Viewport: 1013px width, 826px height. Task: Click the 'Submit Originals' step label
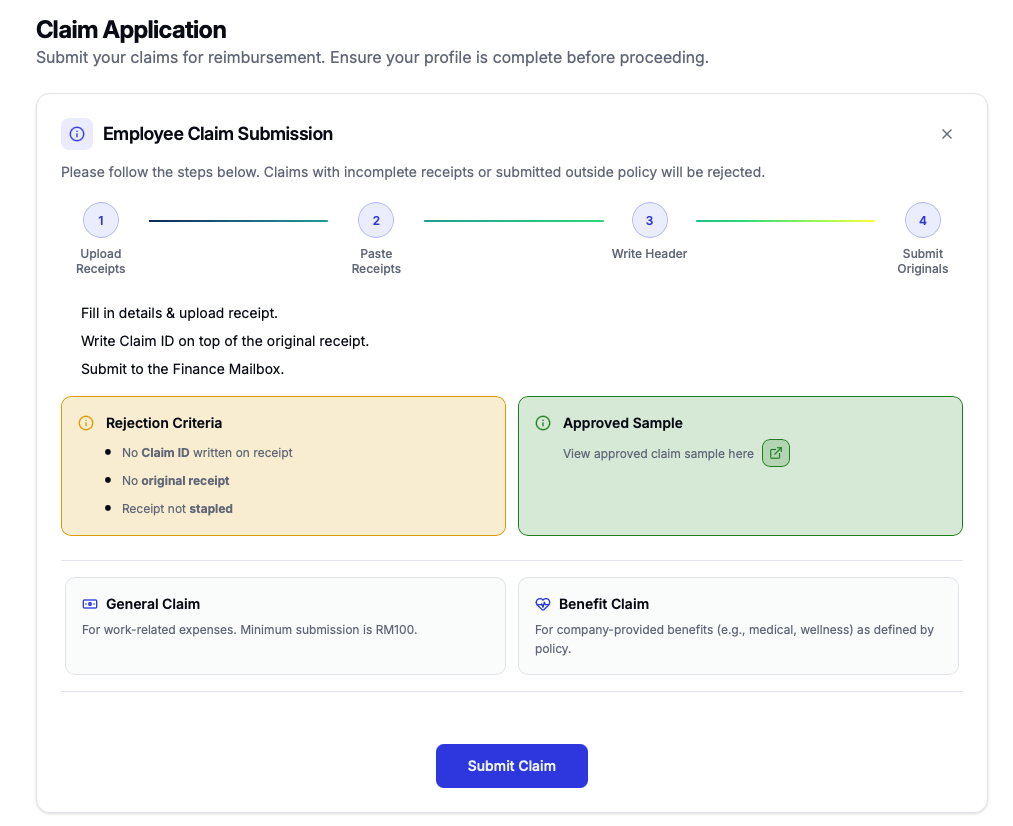(x=923, y=261)
